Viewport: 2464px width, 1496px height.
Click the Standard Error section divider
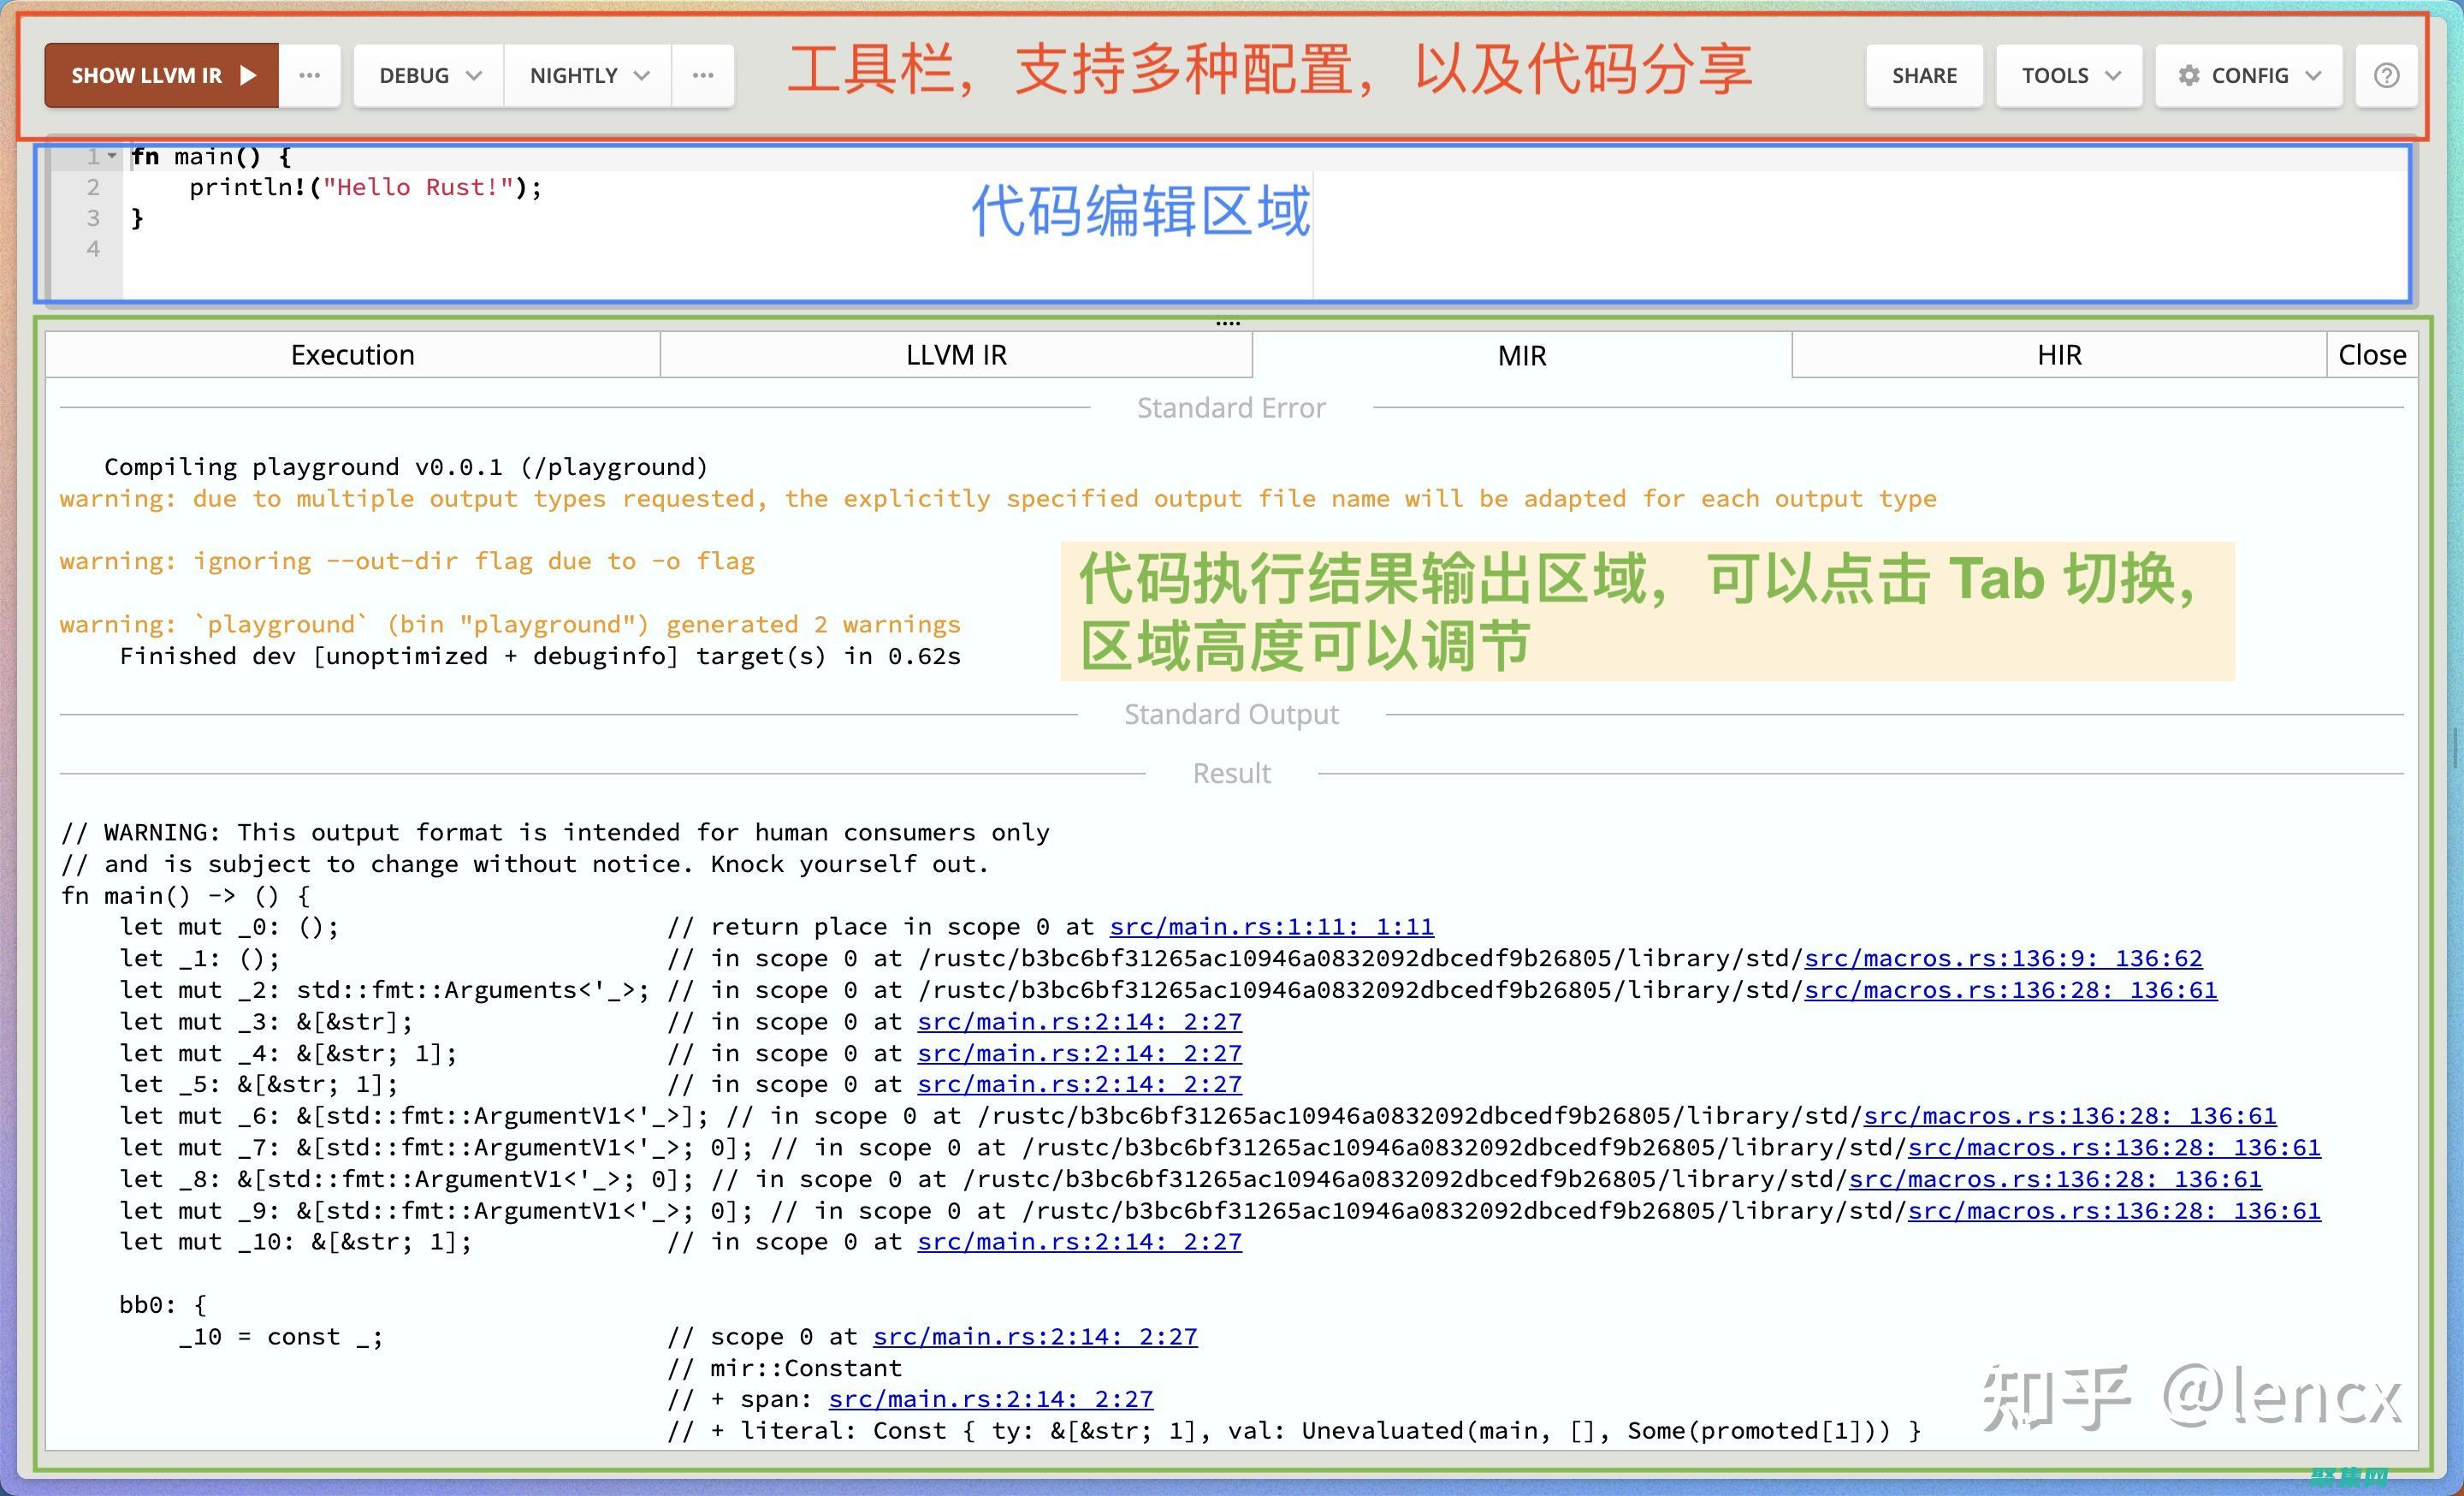[1232, 407]
